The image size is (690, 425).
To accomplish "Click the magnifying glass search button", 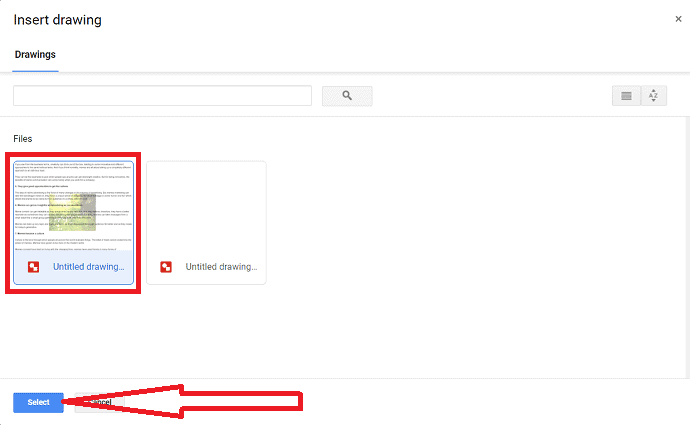I will (x=347, y=96).
